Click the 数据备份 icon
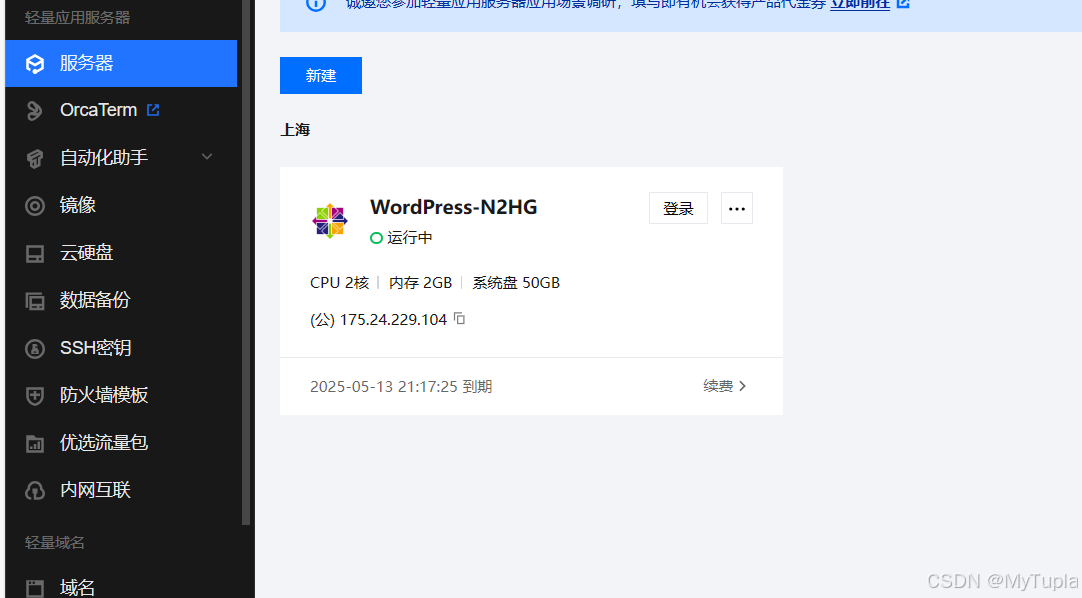 (35, 301)
